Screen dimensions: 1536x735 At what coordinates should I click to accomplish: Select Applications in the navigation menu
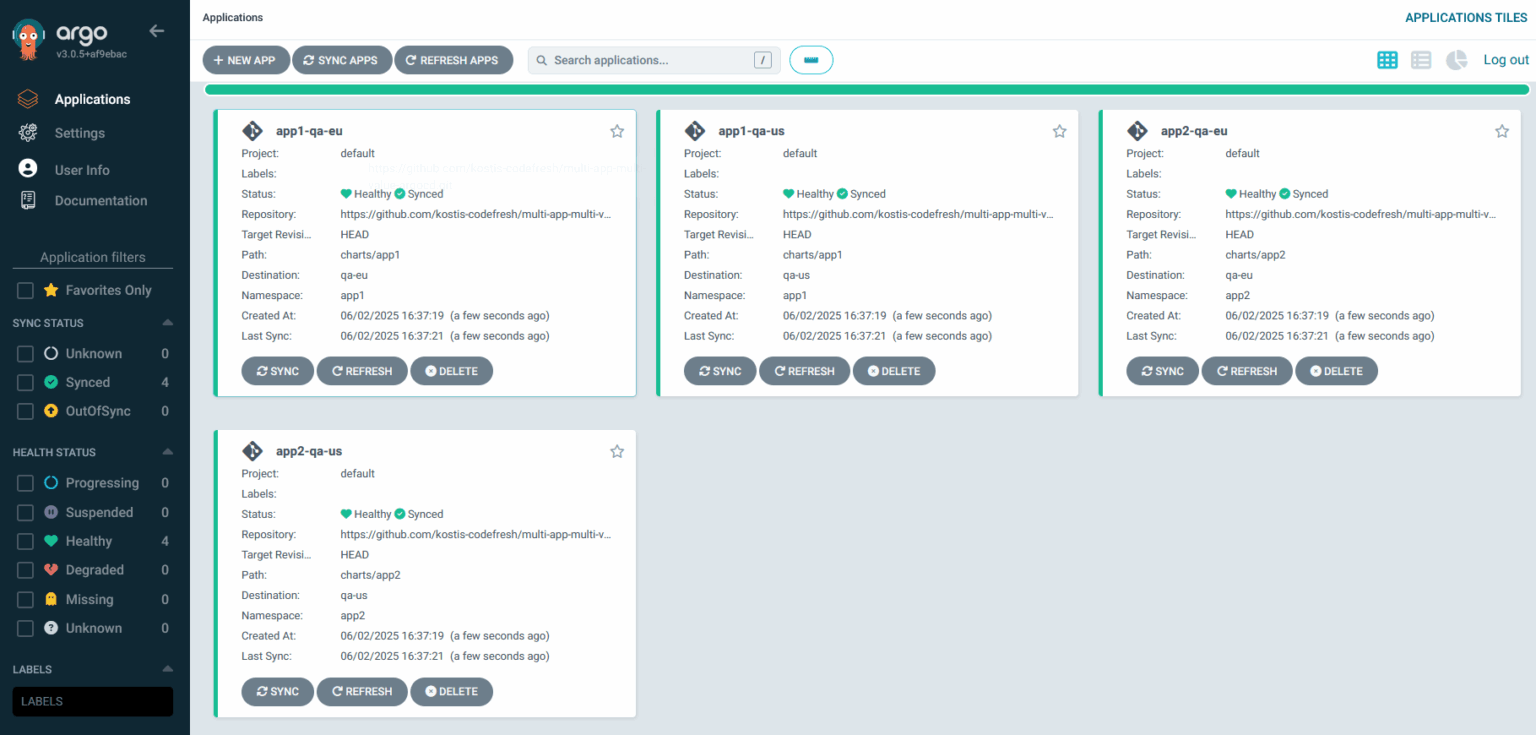tap(93, 98)
